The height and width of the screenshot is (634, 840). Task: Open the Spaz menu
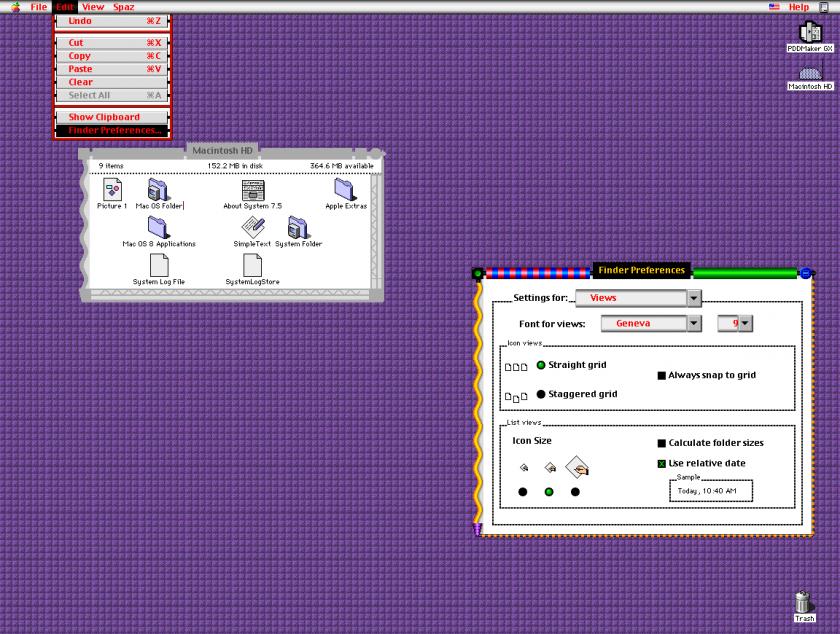[124, 7]
